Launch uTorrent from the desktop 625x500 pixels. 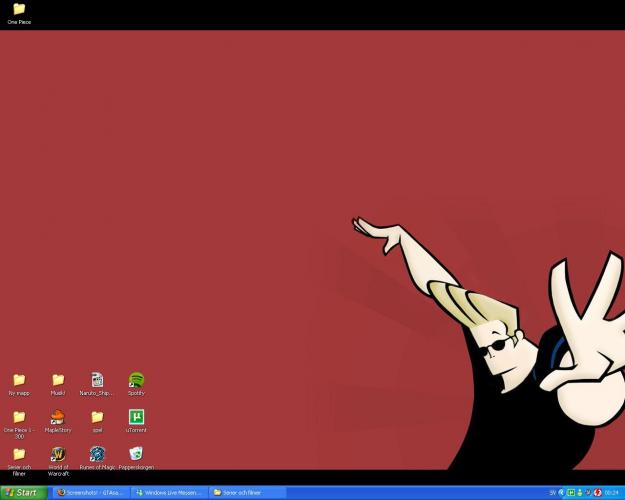[x=136, y=417]
